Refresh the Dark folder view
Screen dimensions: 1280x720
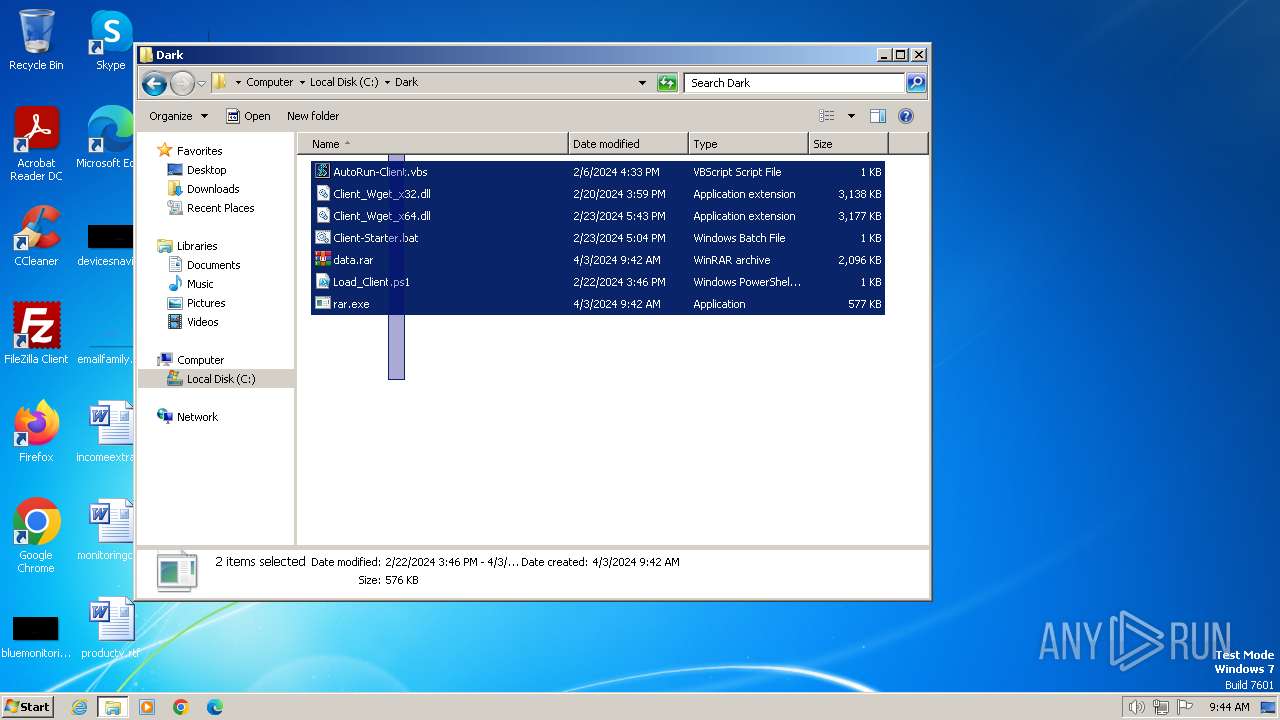(667, 83)
